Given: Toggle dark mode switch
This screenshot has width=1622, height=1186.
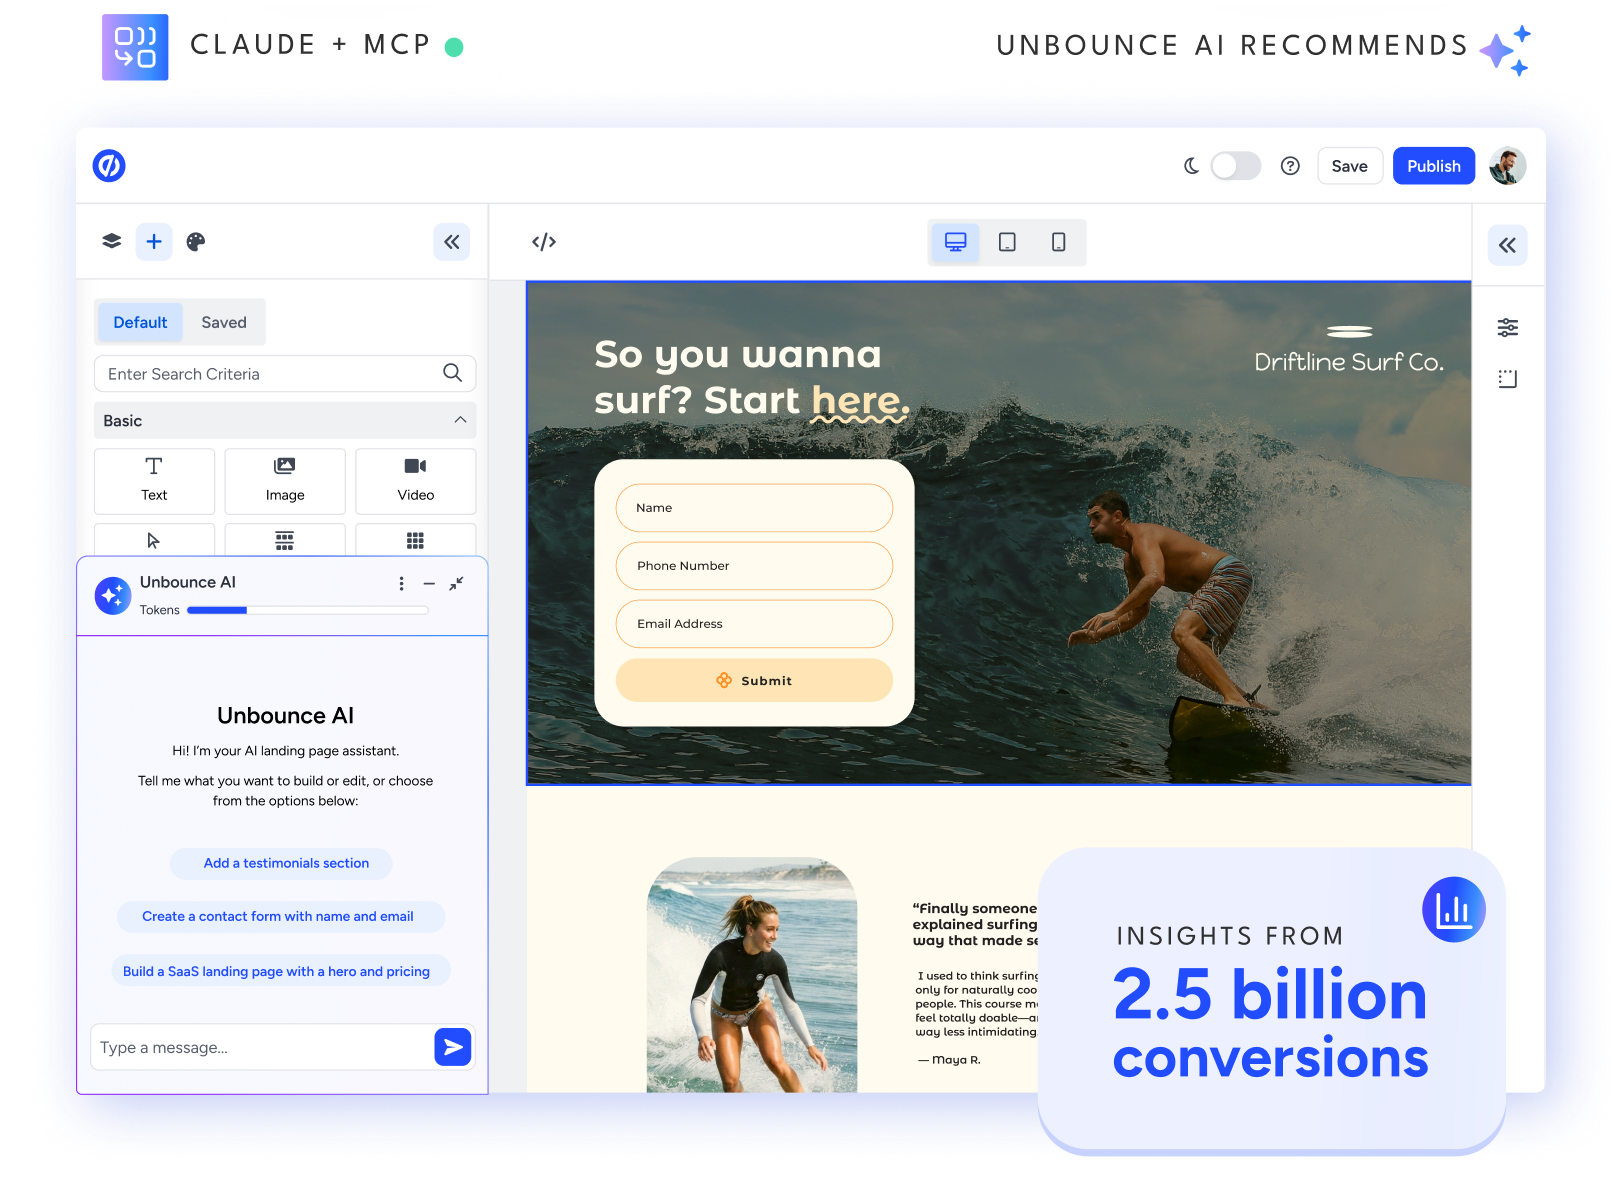Looking at the screenshot, I should coord(1236,166).
